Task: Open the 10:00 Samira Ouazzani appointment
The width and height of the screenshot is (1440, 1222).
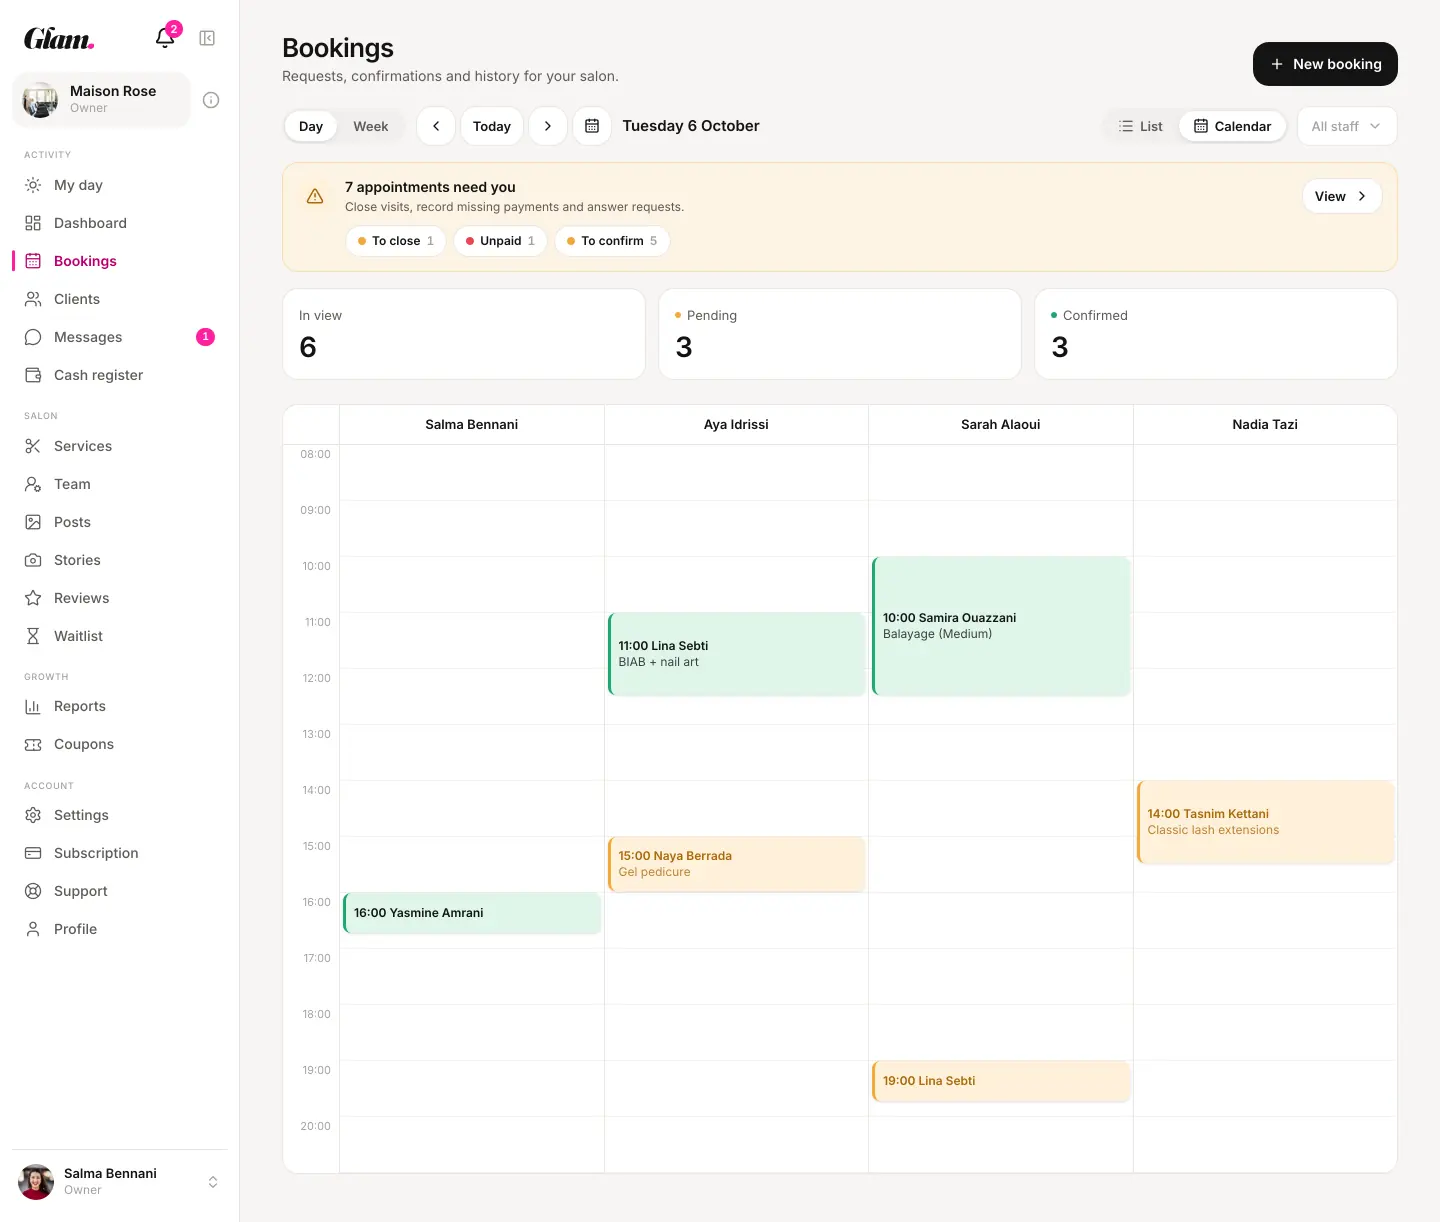Action: (x=1001, y=626)
